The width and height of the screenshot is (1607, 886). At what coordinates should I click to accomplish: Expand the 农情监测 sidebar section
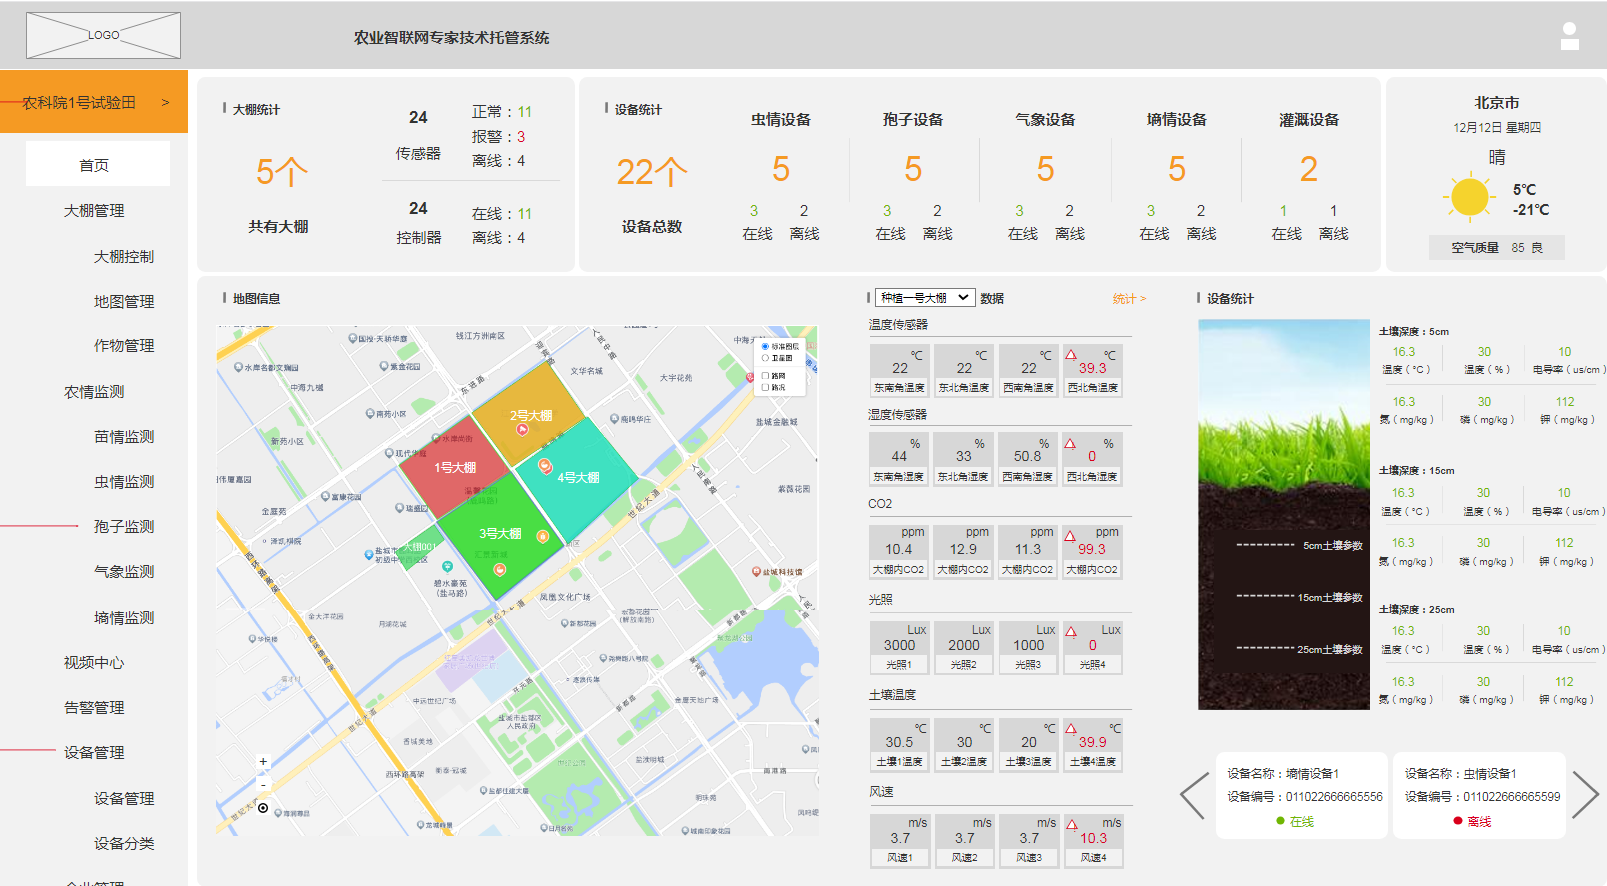point(94,392)
